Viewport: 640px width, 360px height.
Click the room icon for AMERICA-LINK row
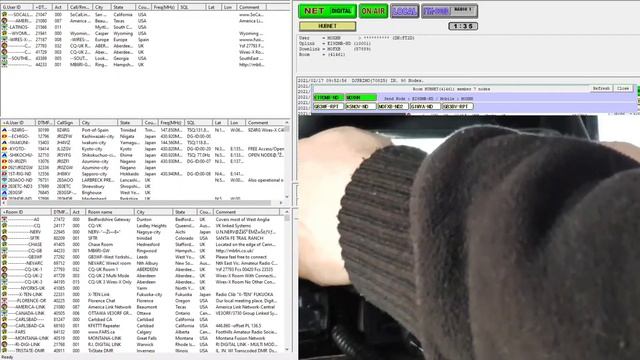4,307
